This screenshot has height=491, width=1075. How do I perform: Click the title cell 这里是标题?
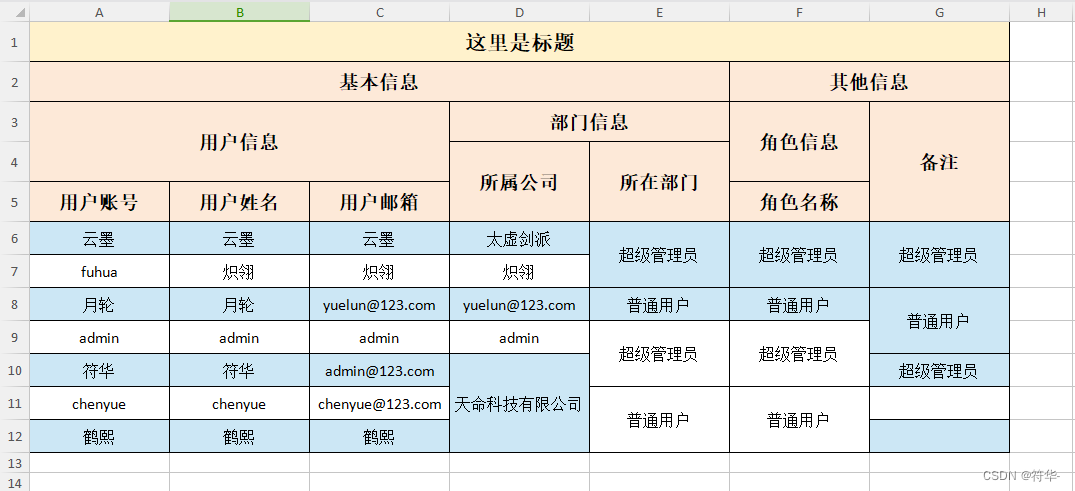click(x=520, y=42)
